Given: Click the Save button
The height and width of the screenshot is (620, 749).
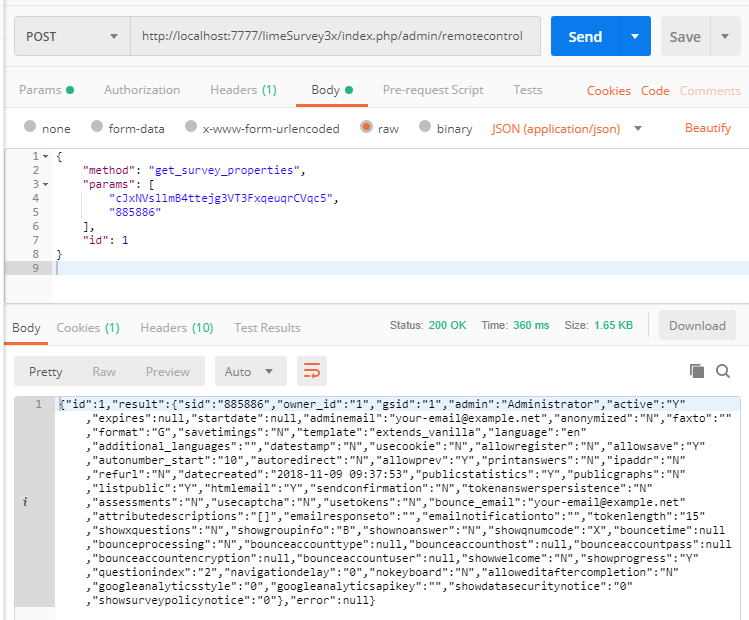Looking at the screenshot, I should click(x=685, y=36).
